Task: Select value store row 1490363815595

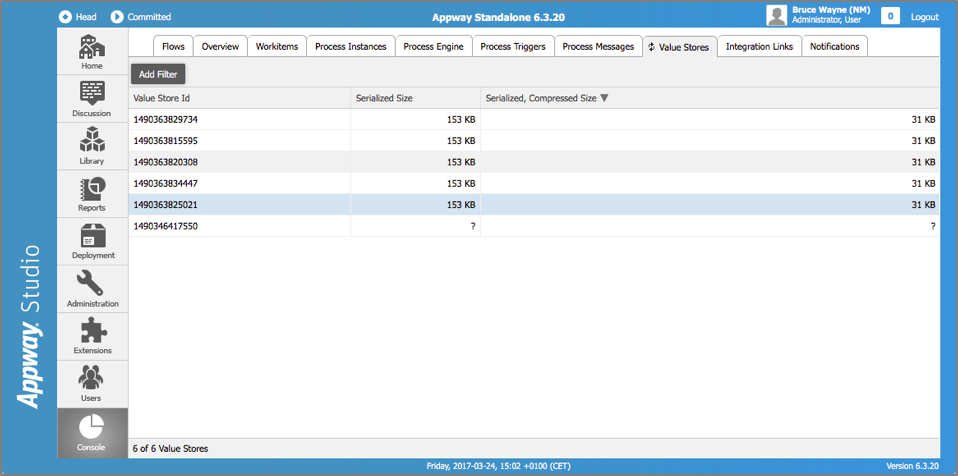Action: point(534,141)
